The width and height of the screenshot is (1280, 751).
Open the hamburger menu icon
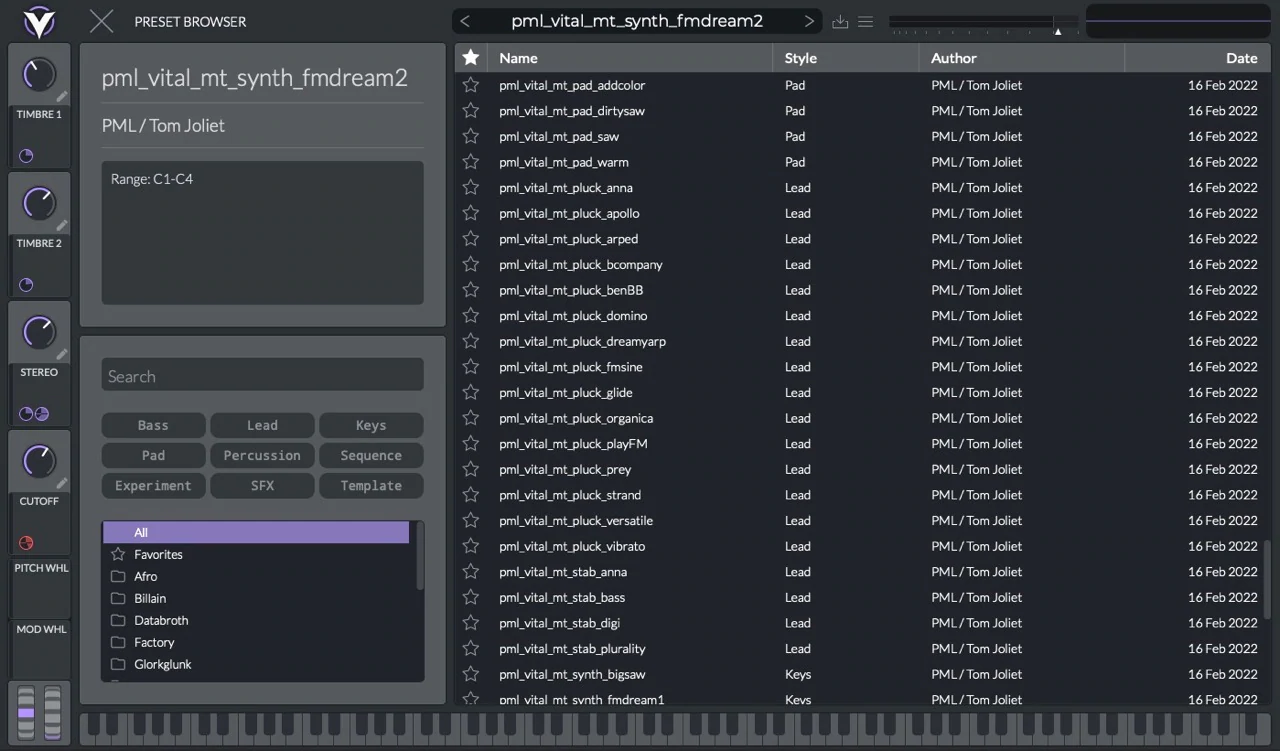866,22
